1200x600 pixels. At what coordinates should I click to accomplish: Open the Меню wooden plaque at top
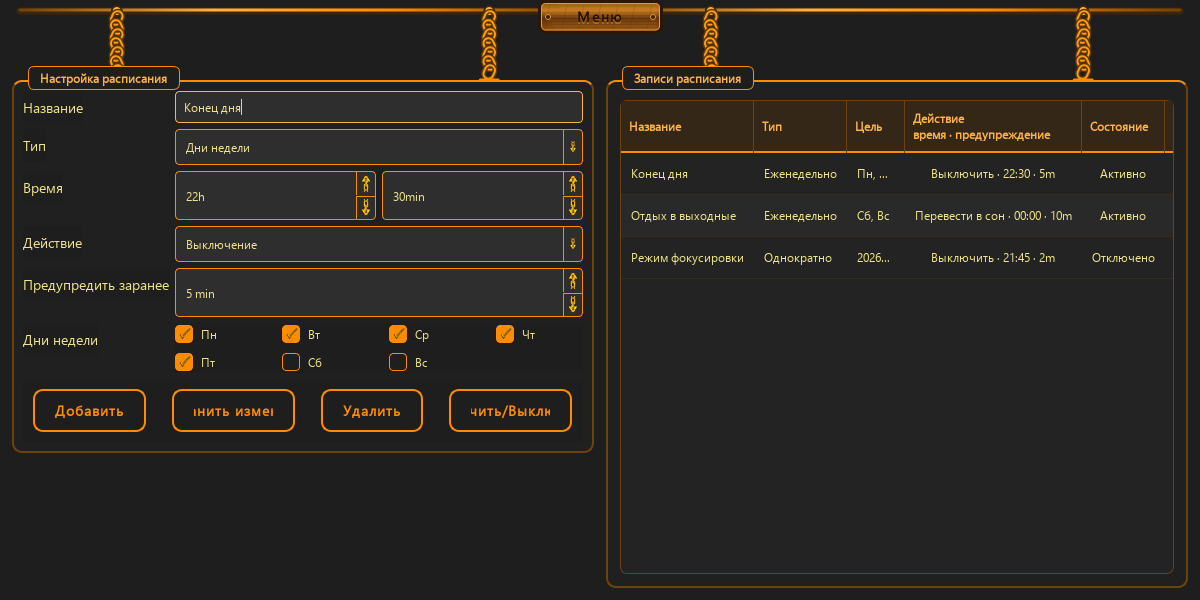pyautogui.click(x=600, y=17)
